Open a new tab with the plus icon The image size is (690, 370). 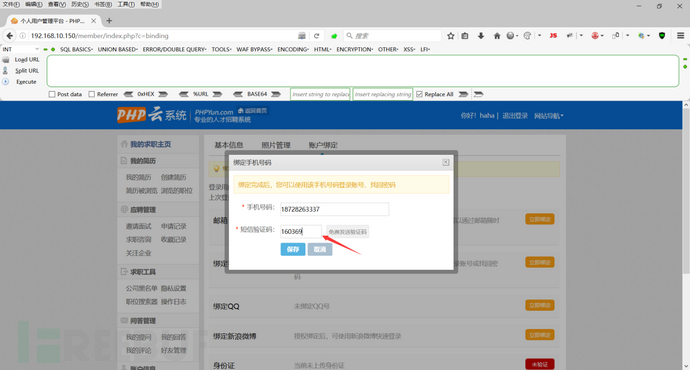click(x=109, y=21)
